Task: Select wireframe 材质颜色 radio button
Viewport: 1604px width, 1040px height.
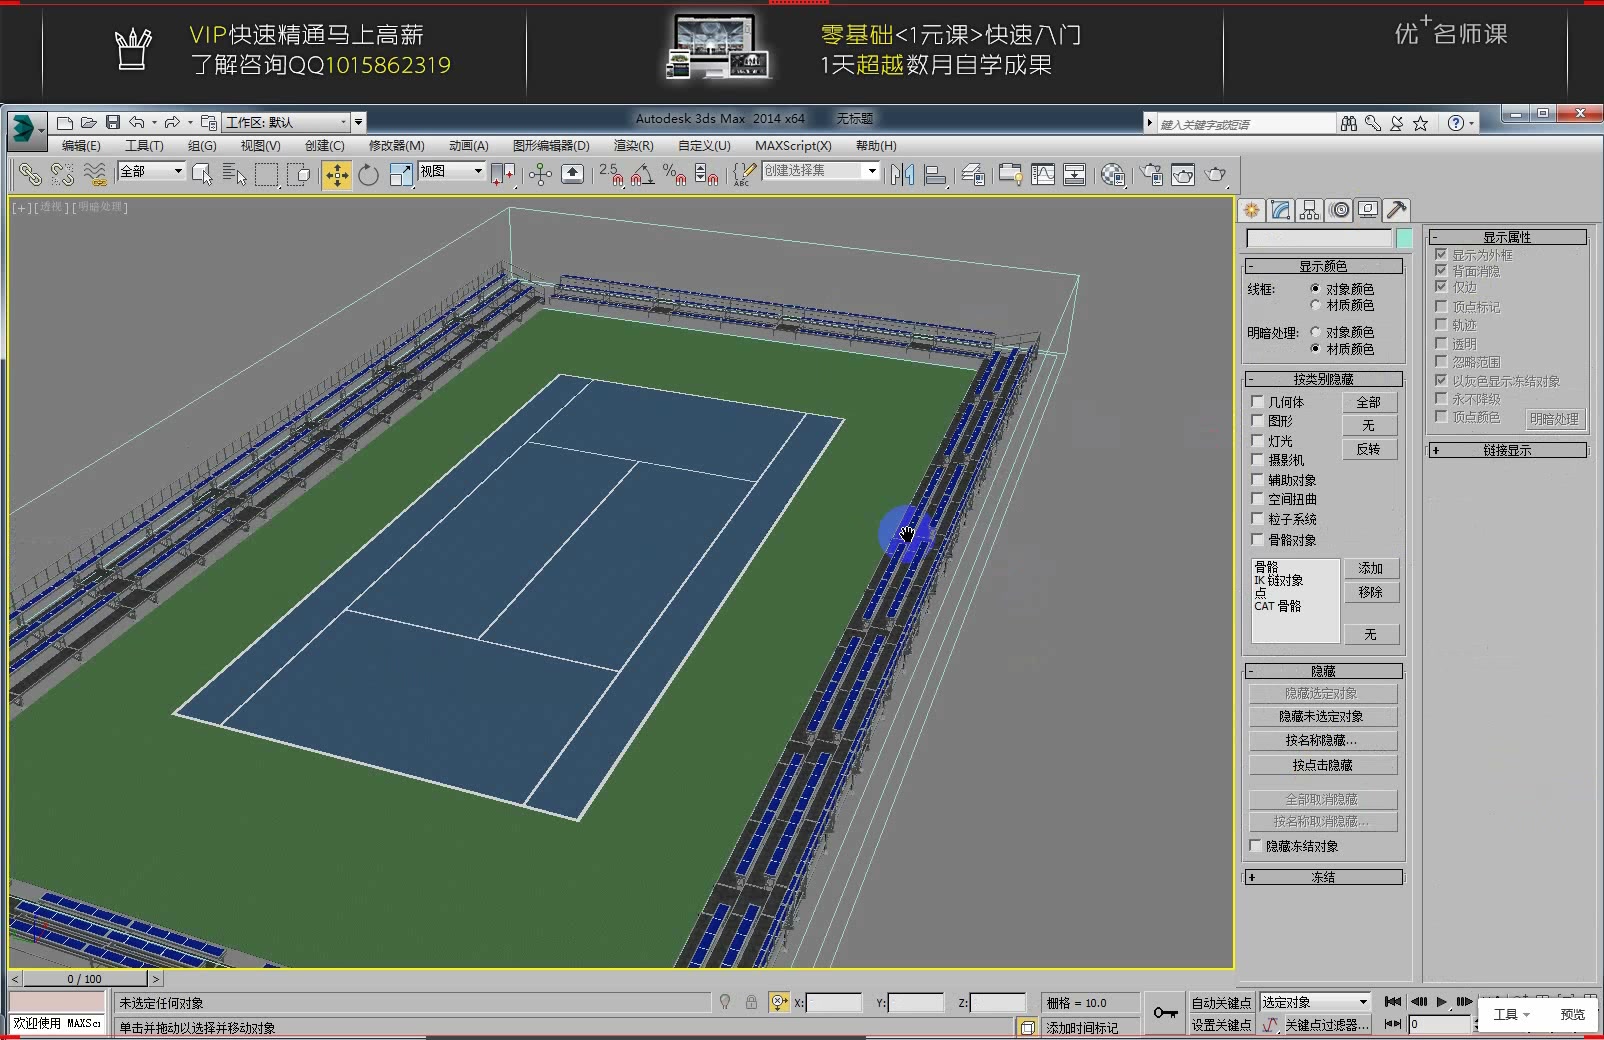Action: coord(1315,305)
